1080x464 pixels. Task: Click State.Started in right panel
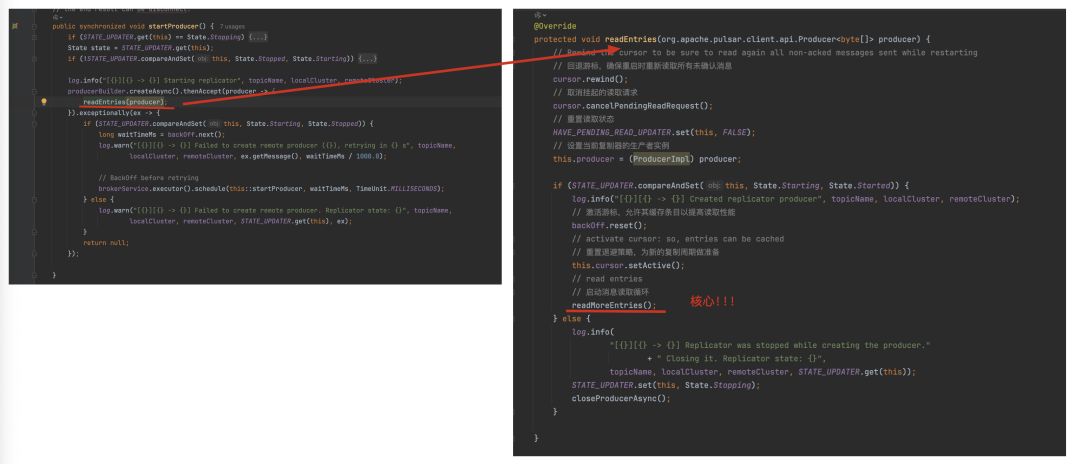coord(860,186)
